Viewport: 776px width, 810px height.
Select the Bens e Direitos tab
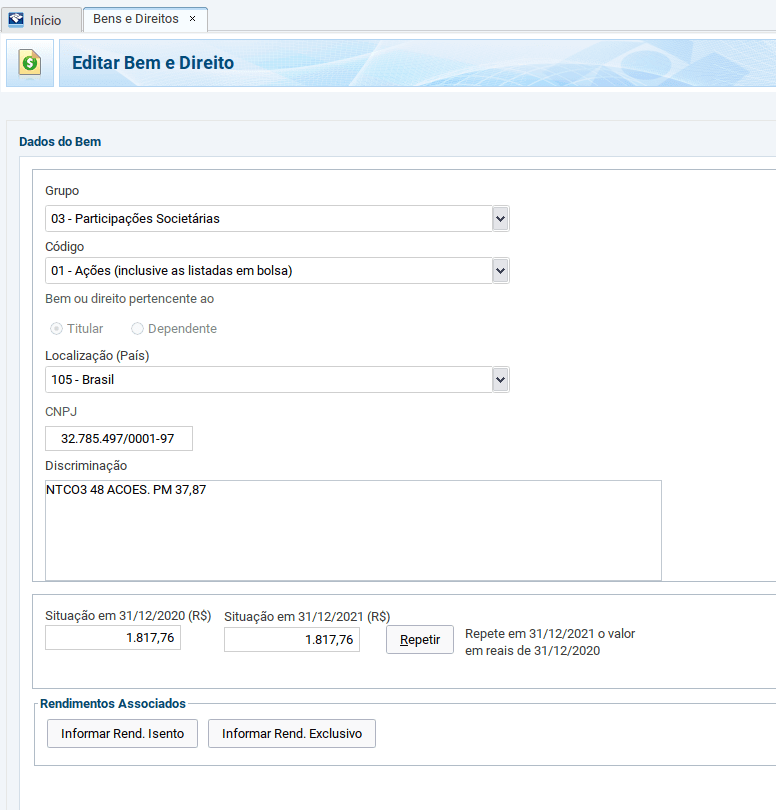(135, 19)
